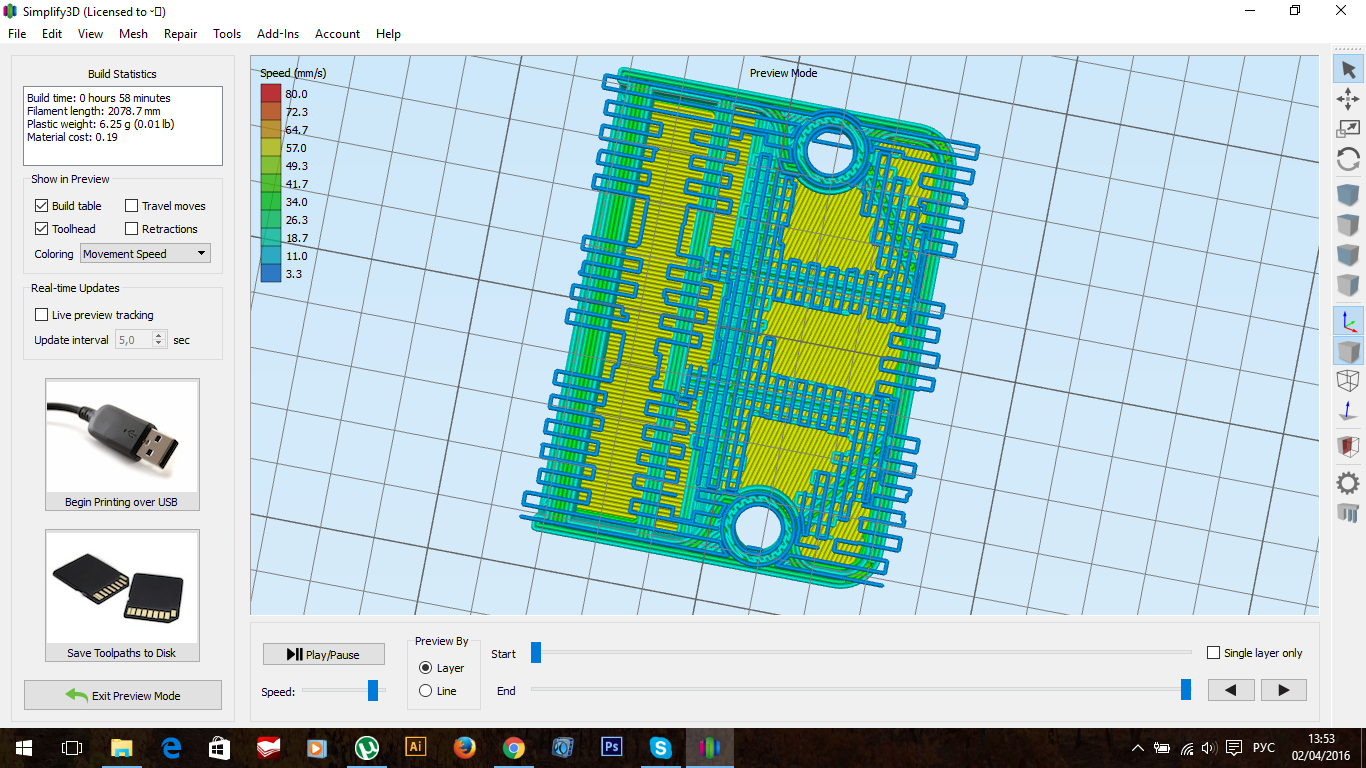The height and width of the screenshot is (768, 1366).
Task: Click Exit Preview Mode button
Action: 123,696
